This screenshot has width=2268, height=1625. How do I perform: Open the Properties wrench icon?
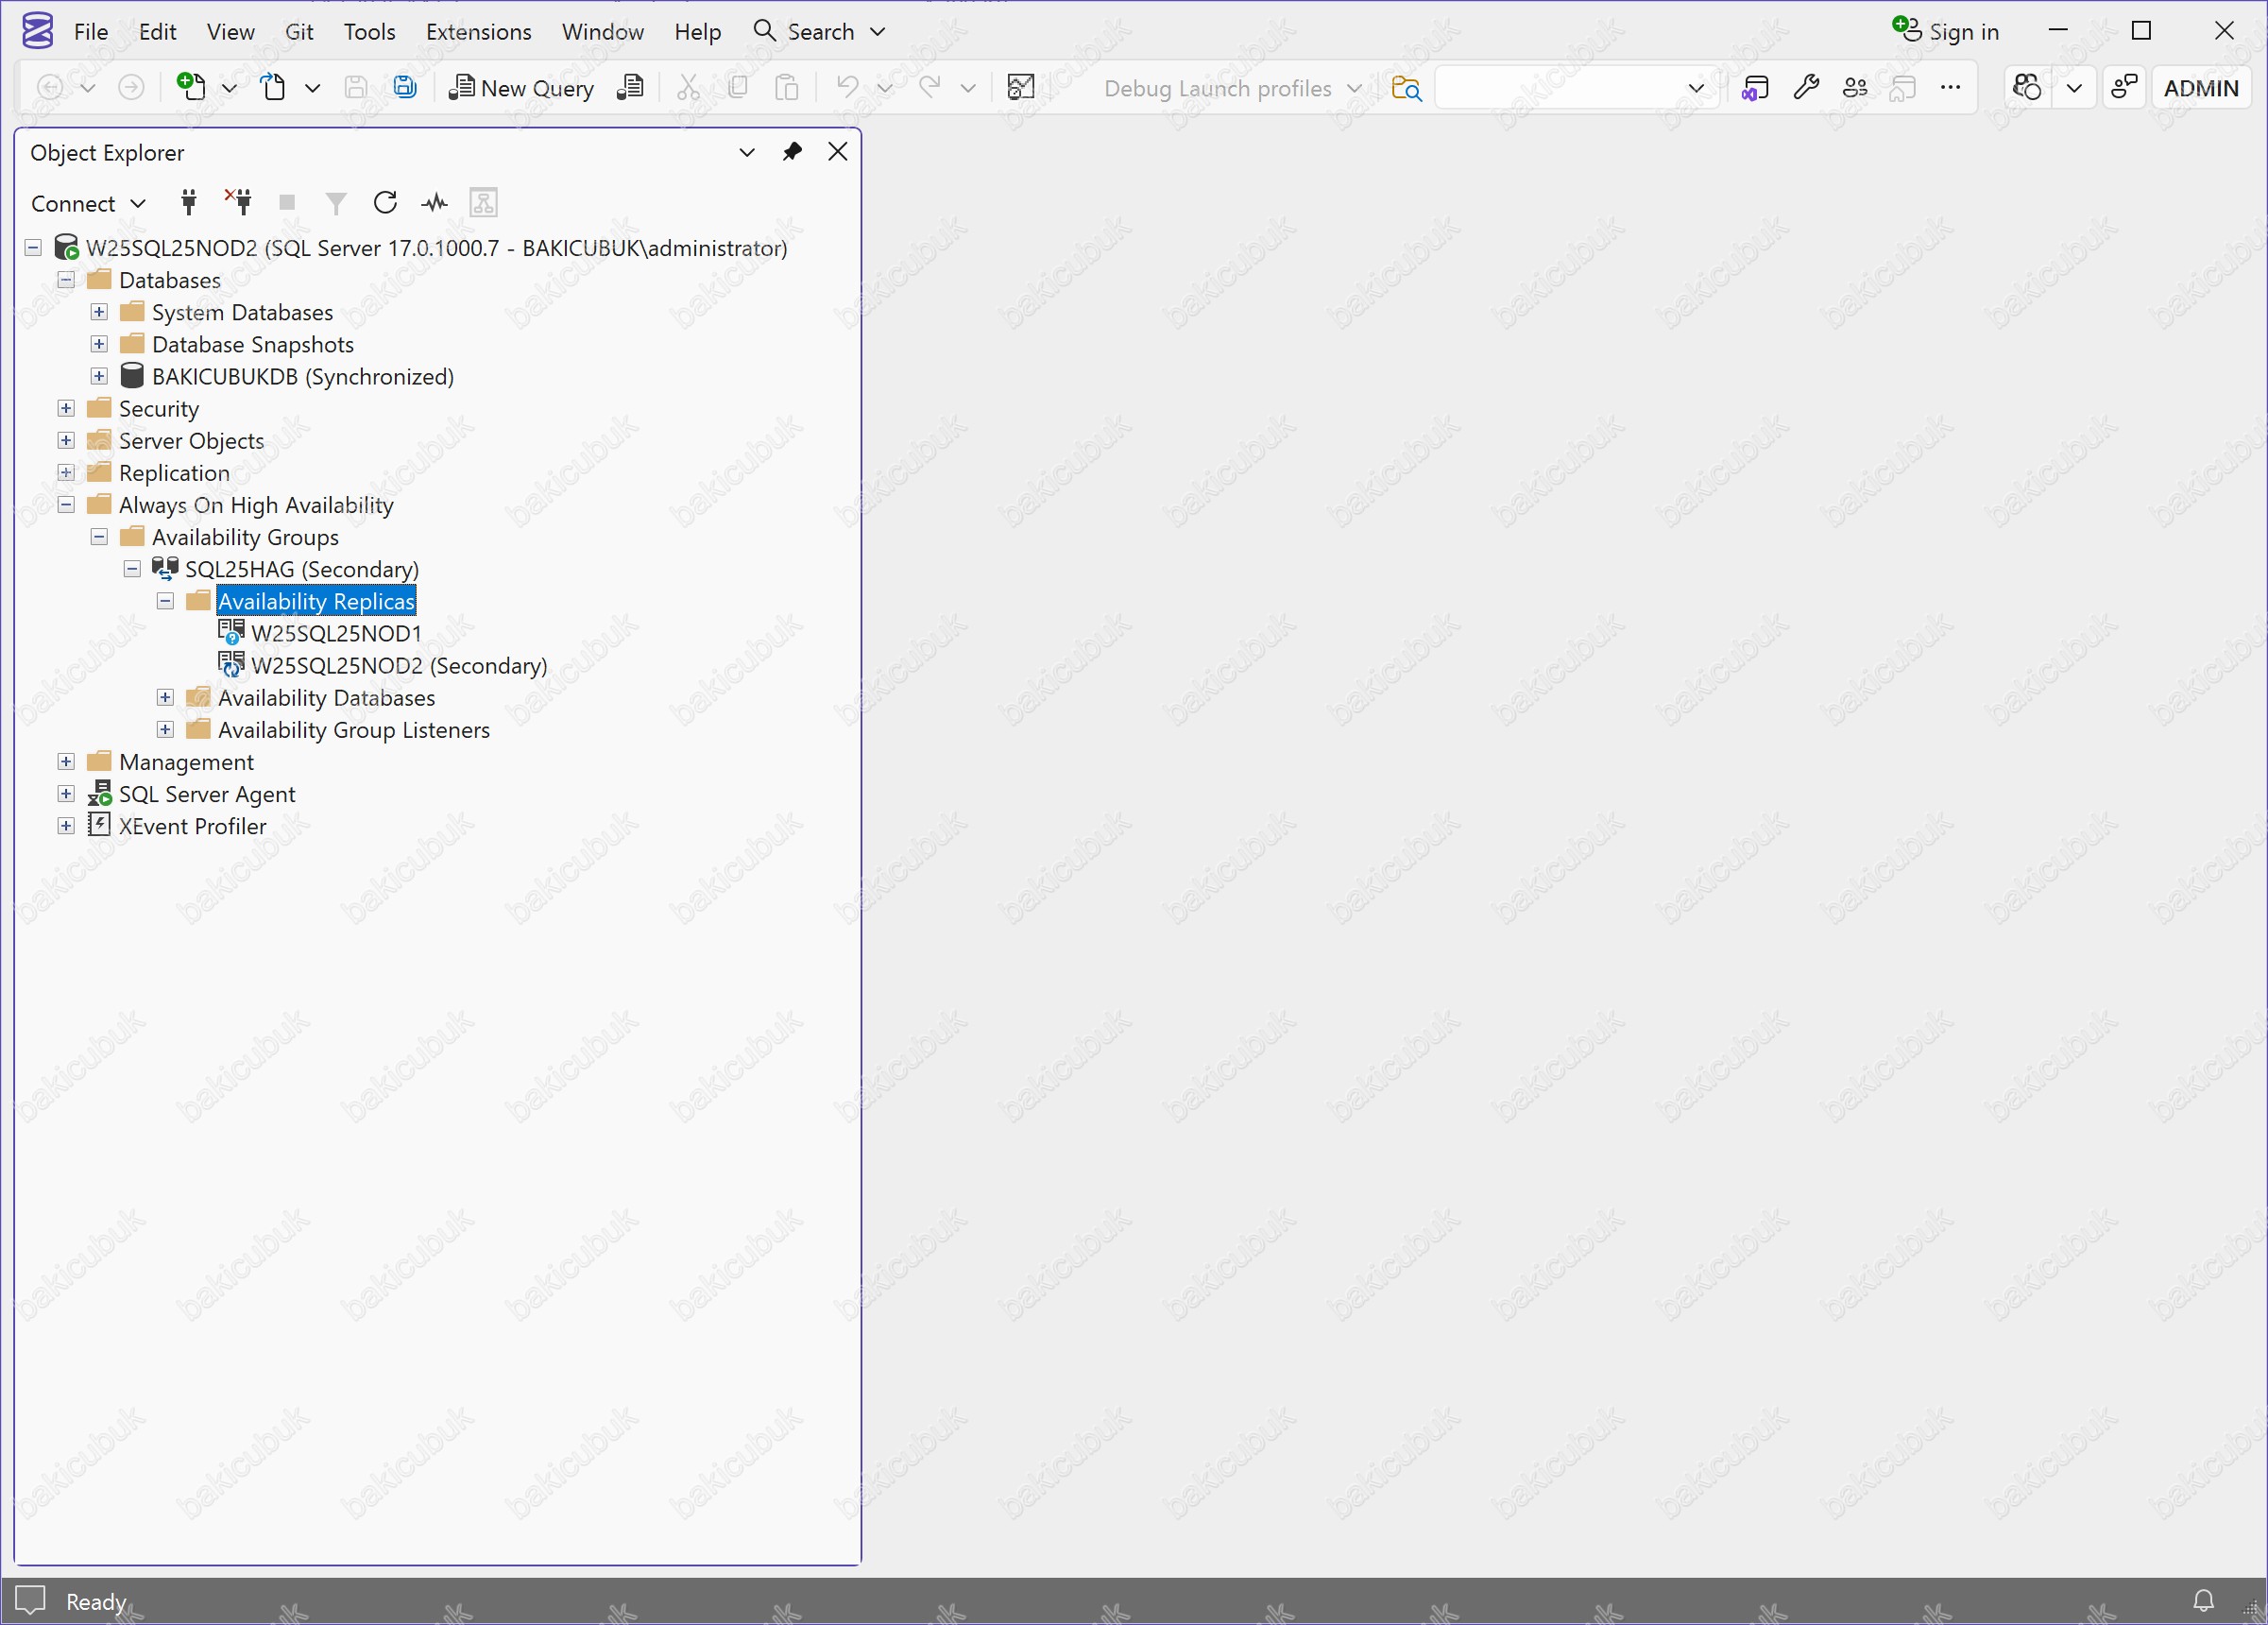point(1805,88)
